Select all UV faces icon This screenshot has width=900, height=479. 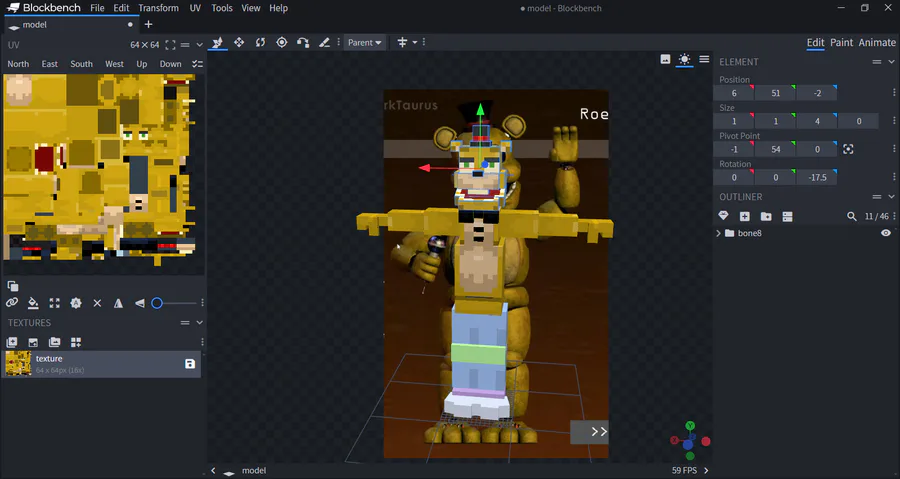[197, 64]
